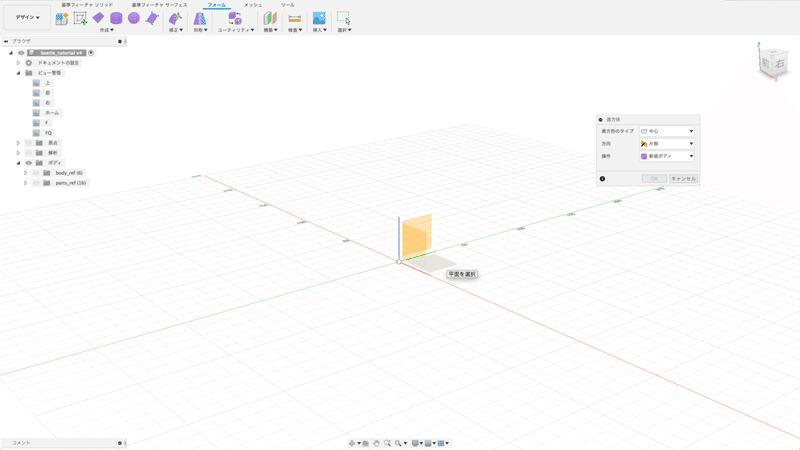
Task: Collapse the box dialog header icon
Action: pos(601,119)
